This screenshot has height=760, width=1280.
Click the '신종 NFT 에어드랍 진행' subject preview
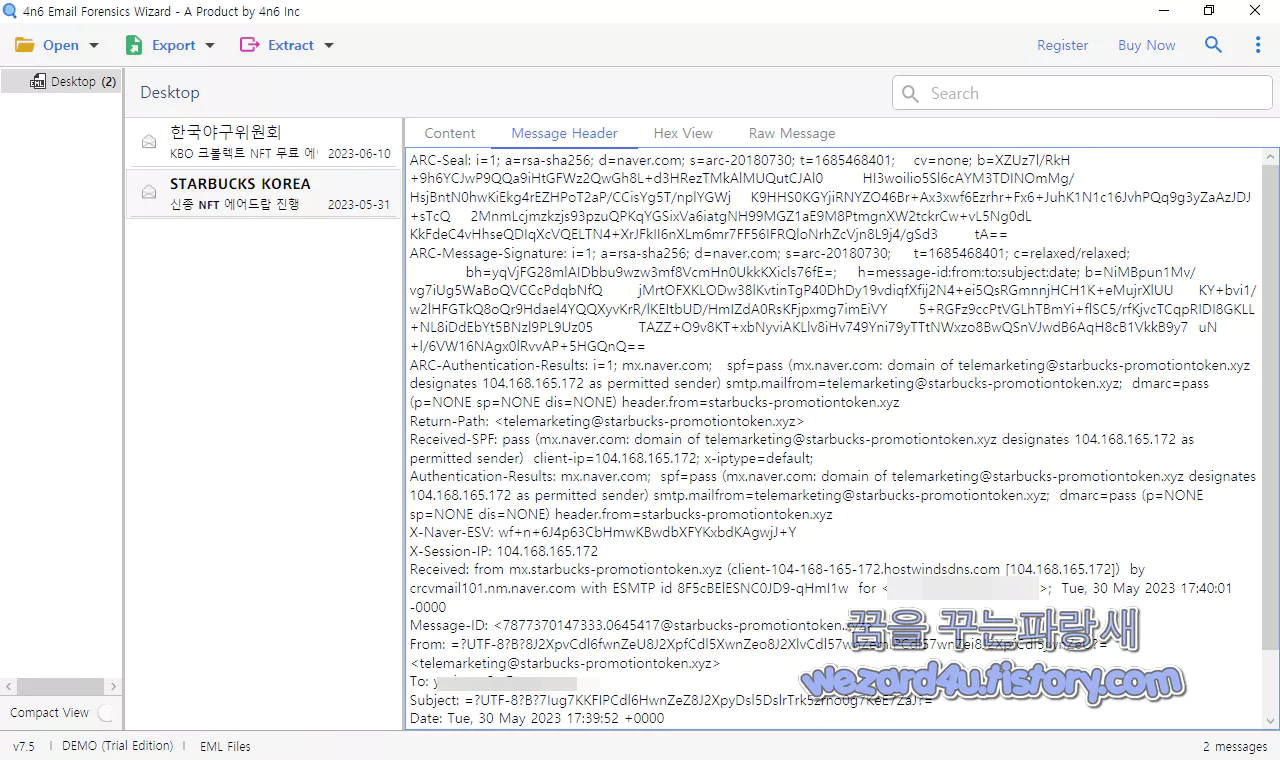tap(235, 205)
